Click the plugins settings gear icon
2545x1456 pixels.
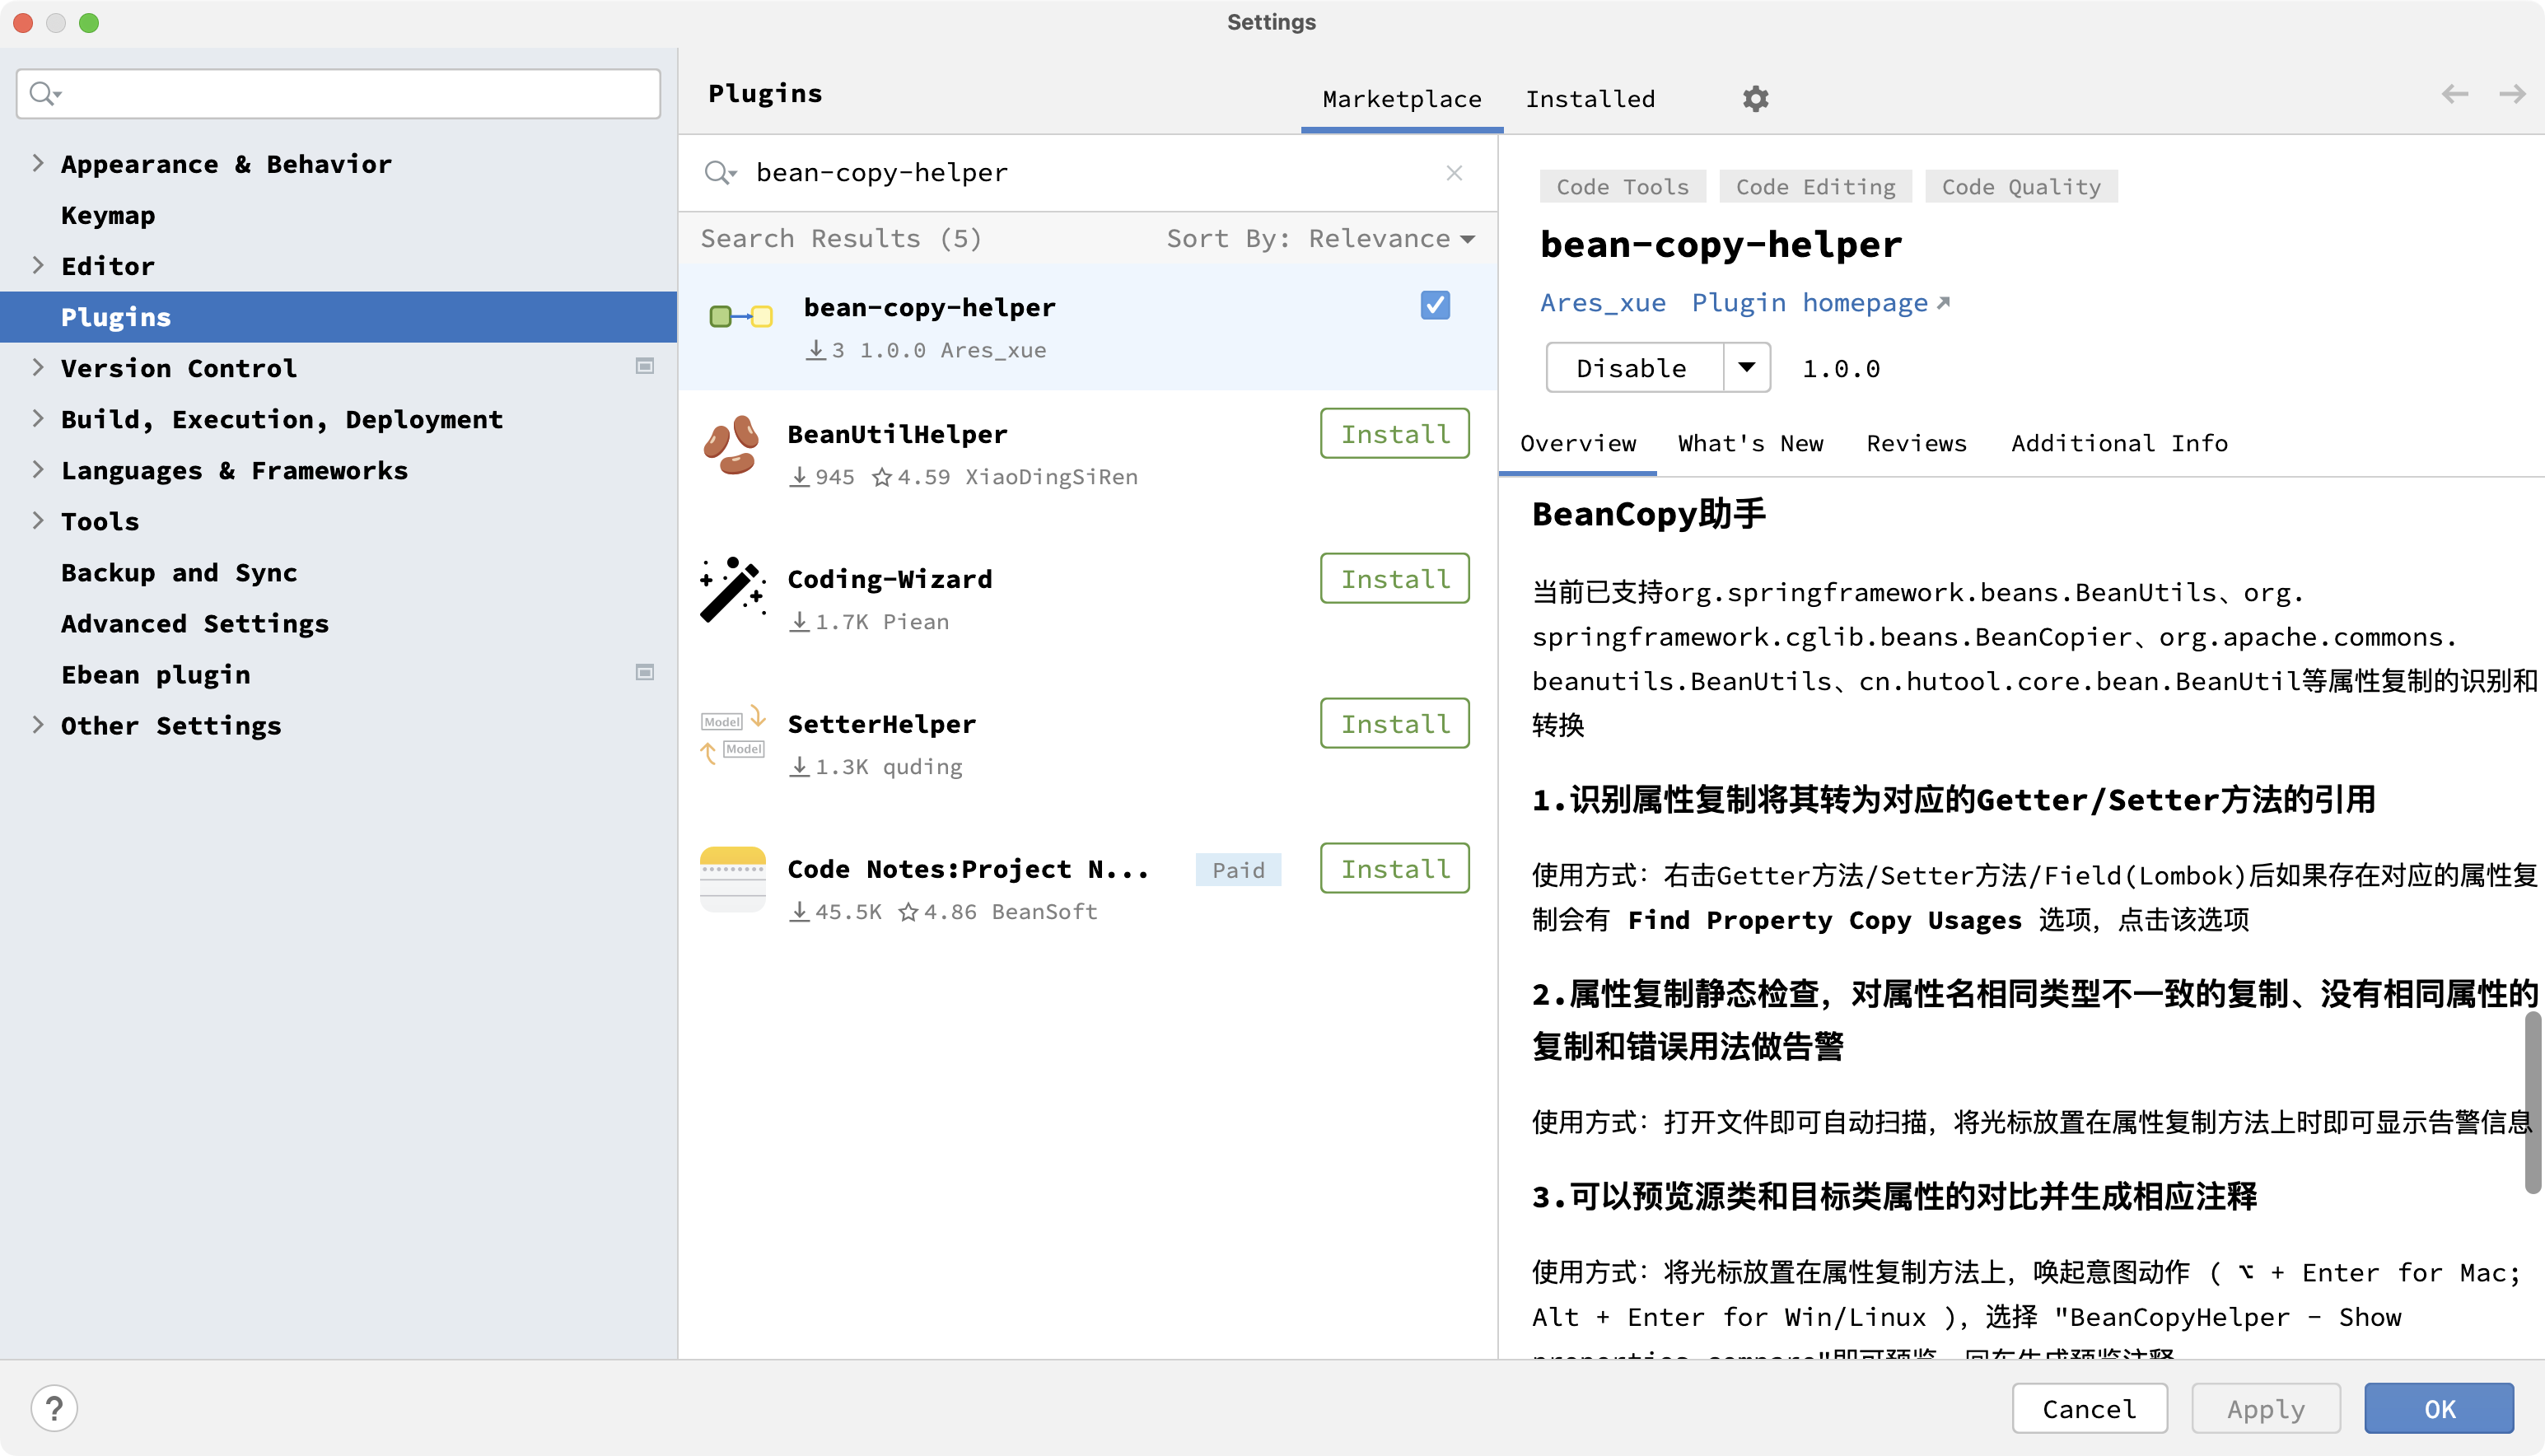click(x=1755, y=99)
